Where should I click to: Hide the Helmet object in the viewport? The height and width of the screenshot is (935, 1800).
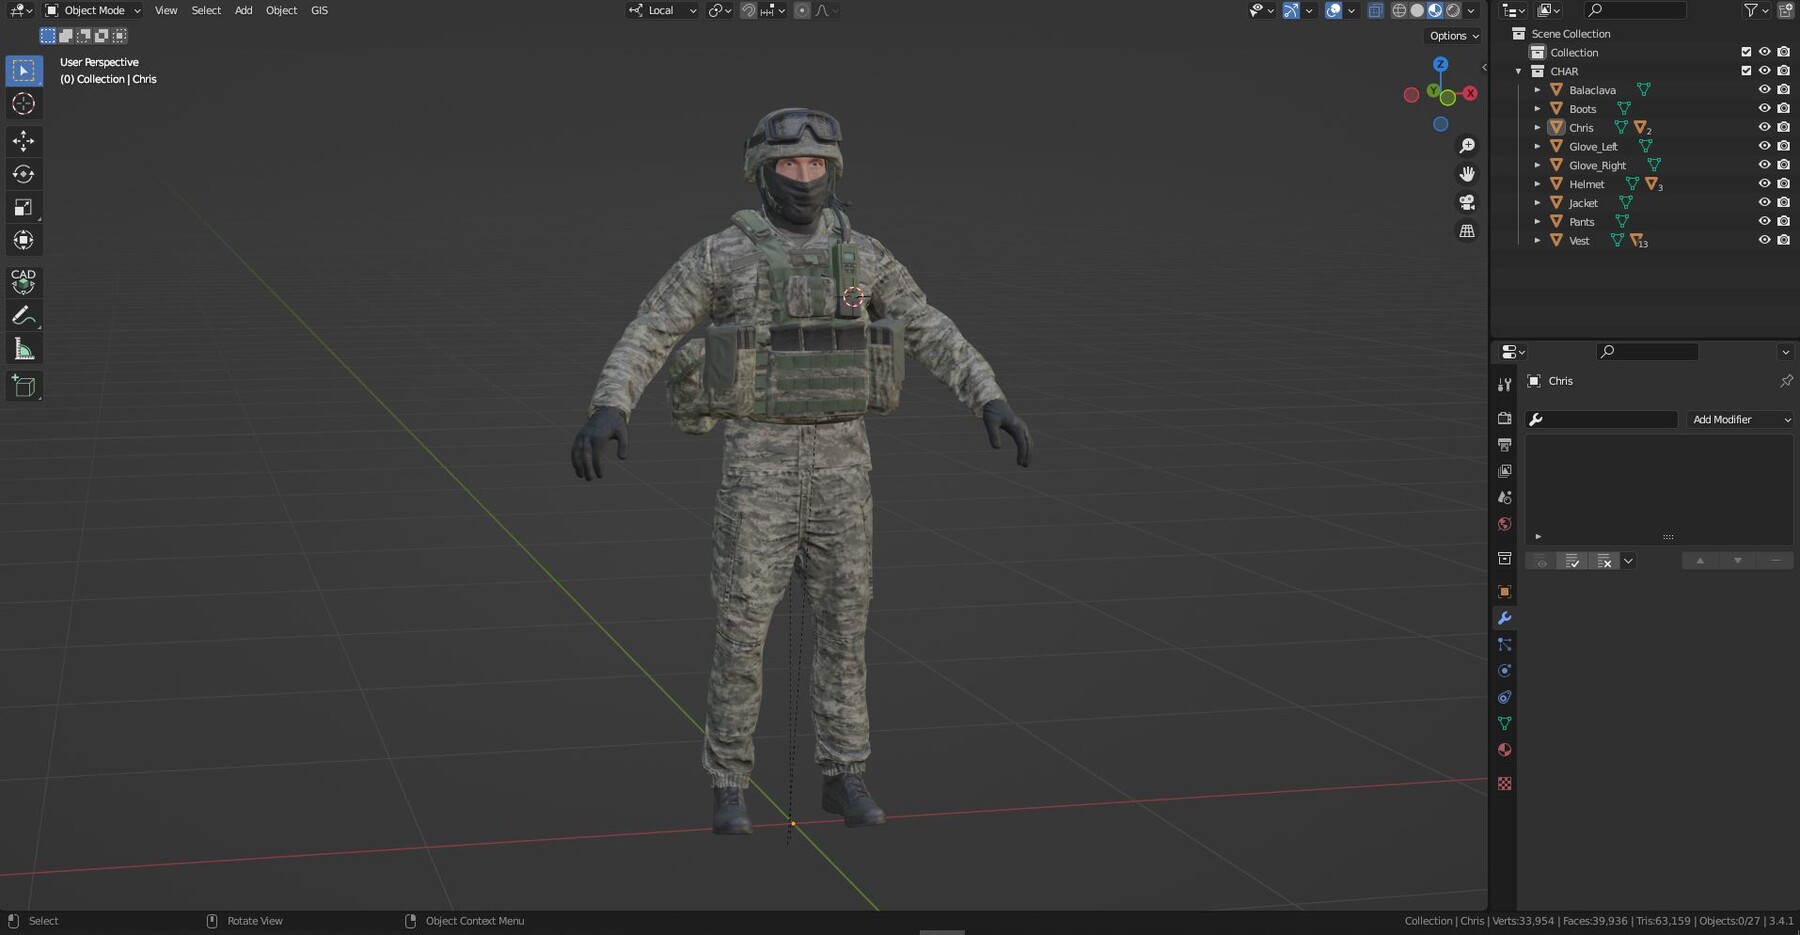[x=1764, y=183]
